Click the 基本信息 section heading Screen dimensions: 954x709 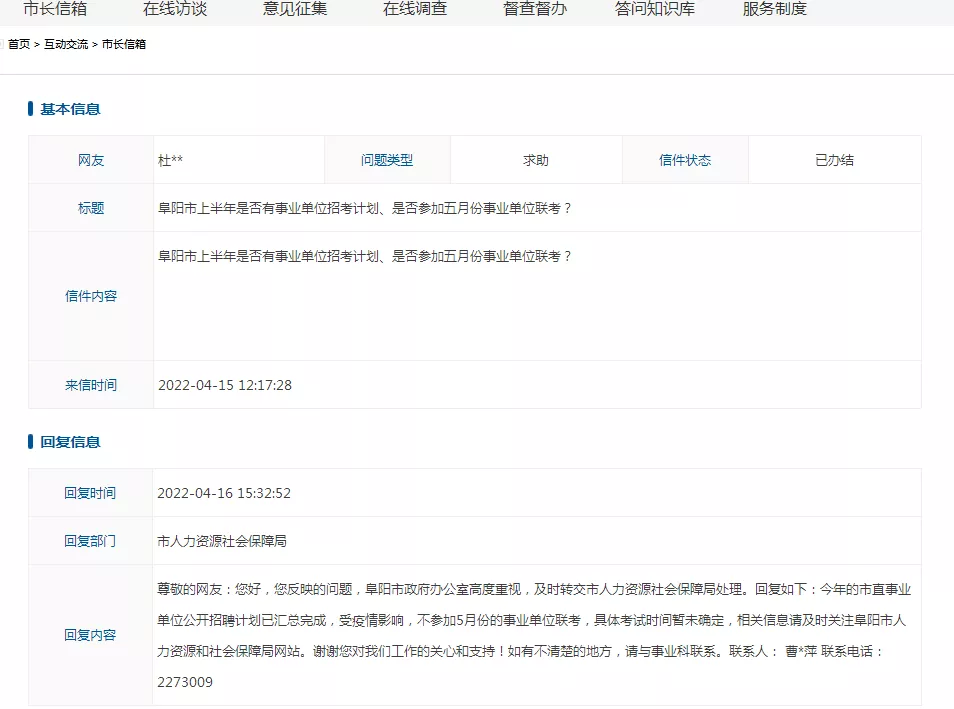pos(70,109)
